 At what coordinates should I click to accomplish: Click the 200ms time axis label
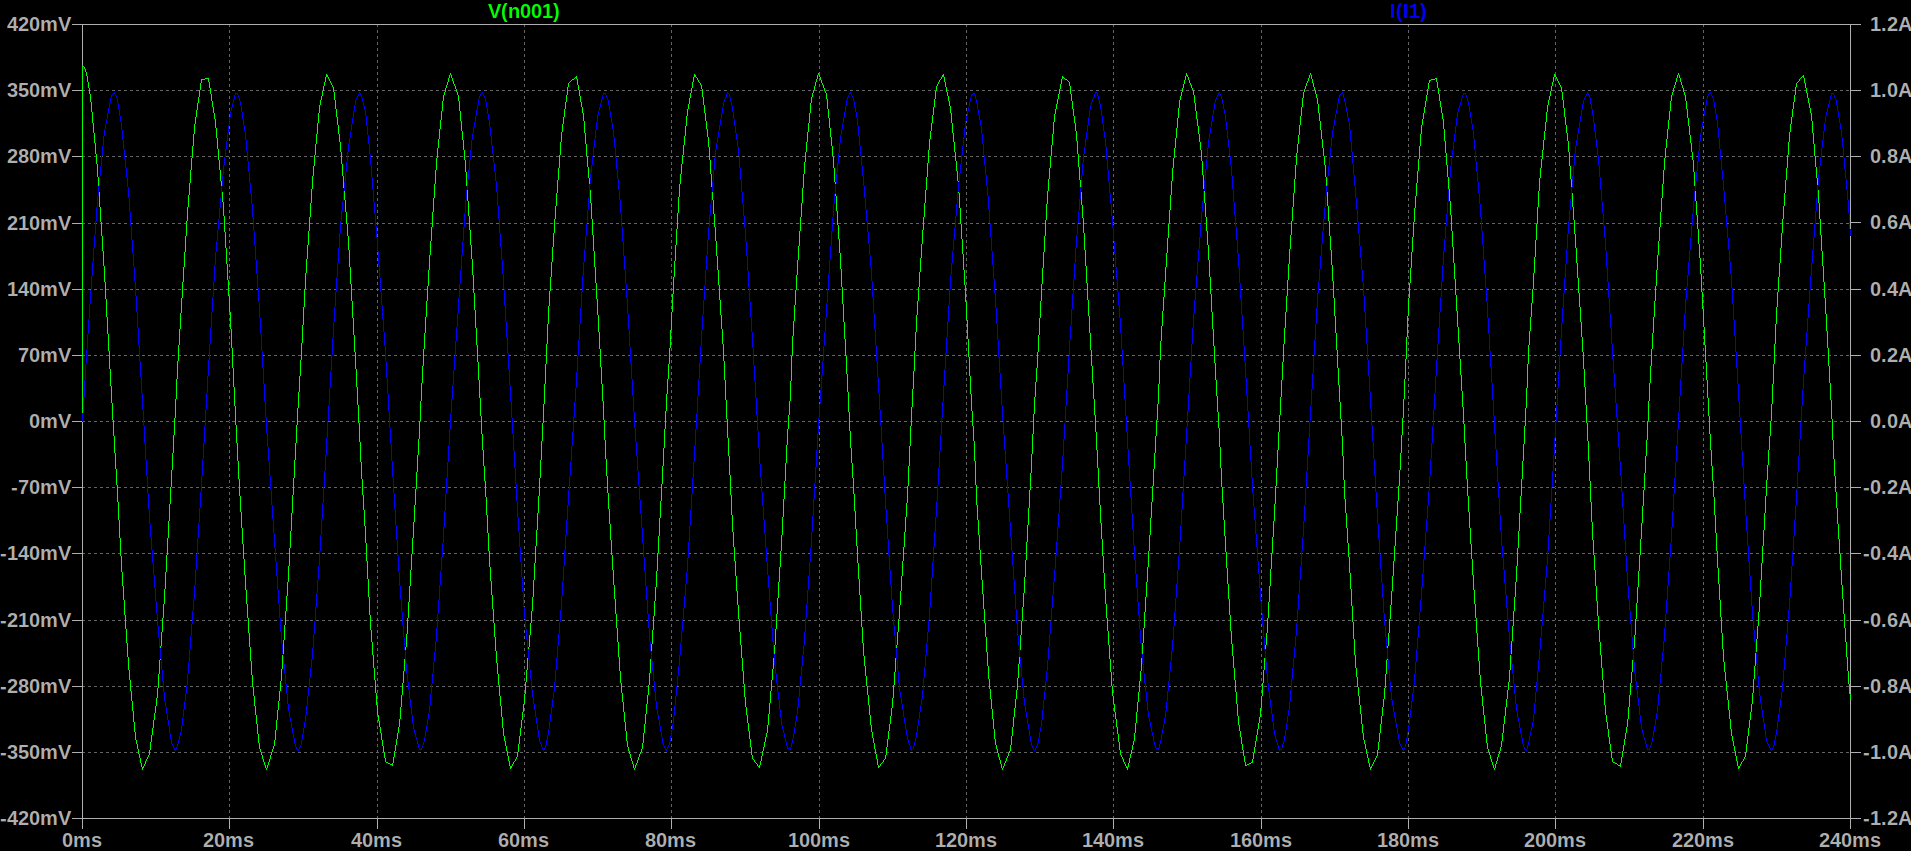click(x=1554, y=840)
